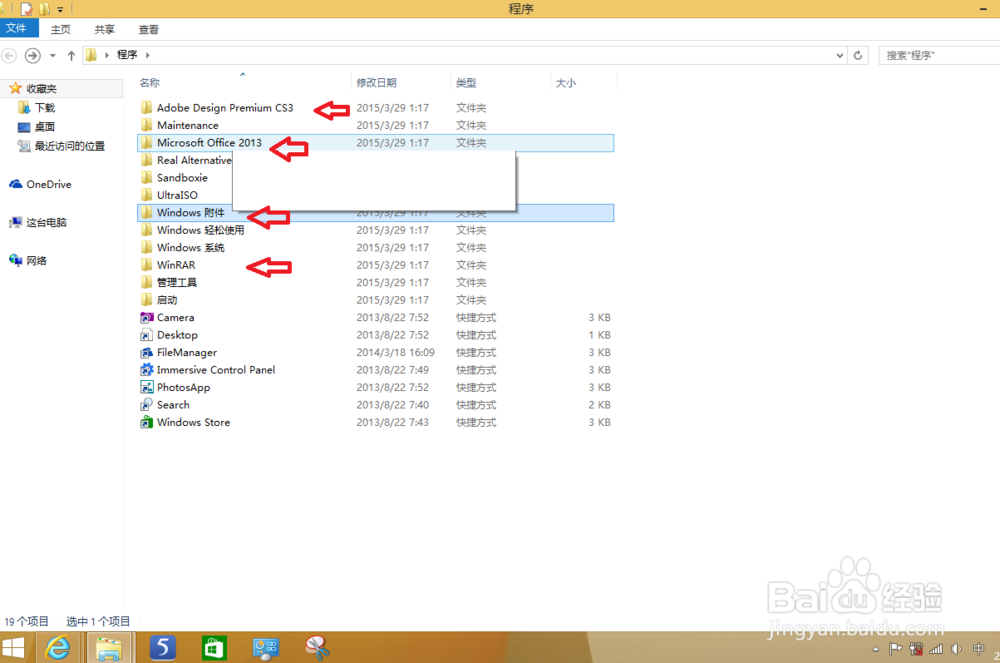The width and height of the screenshot is (1000, 663).
Task: Click the Adobe Design Premium CS3 folder icon
Action: click(x=147, y=108)
